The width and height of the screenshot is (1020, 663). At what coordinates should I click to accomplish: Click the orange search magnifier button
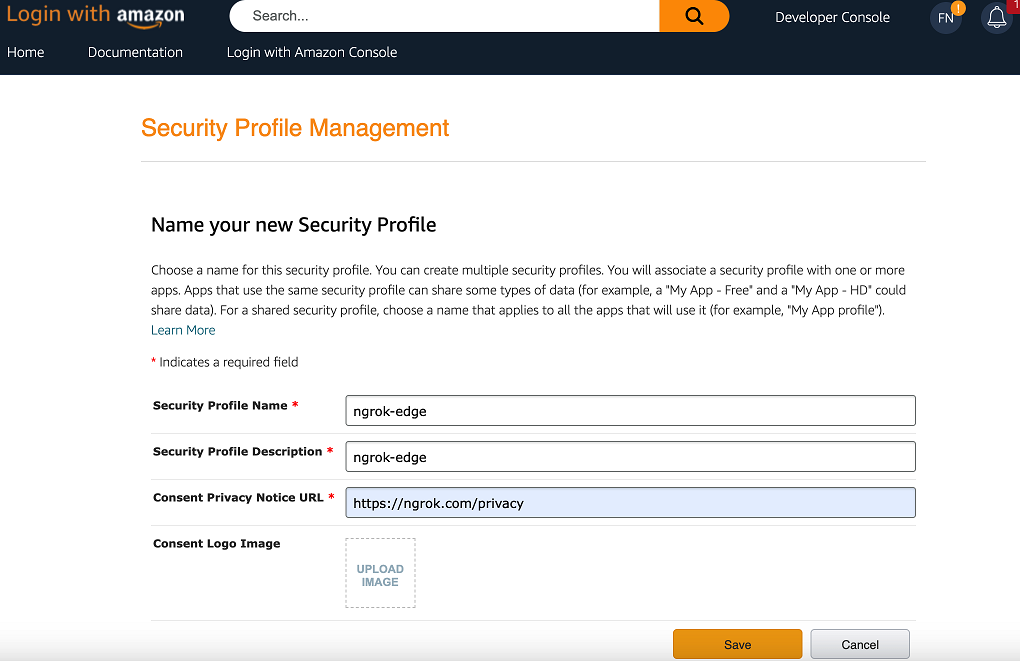[694, 16]
